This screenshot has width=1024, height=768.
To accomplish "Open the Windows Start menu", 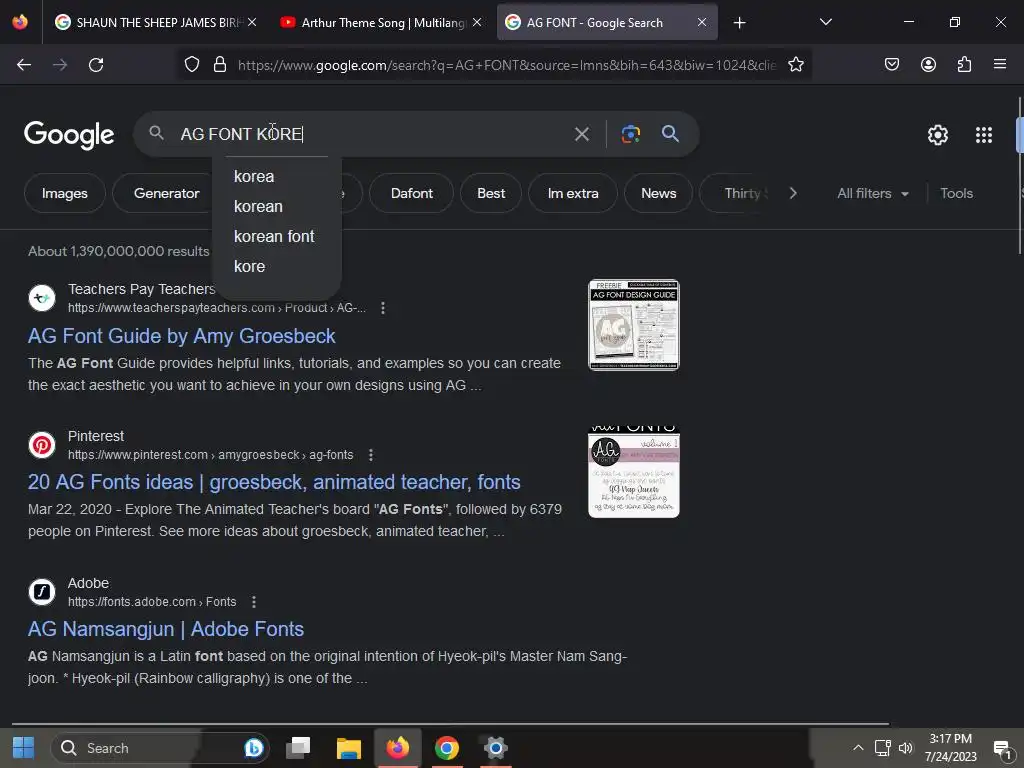I will (x=24, y=748).
